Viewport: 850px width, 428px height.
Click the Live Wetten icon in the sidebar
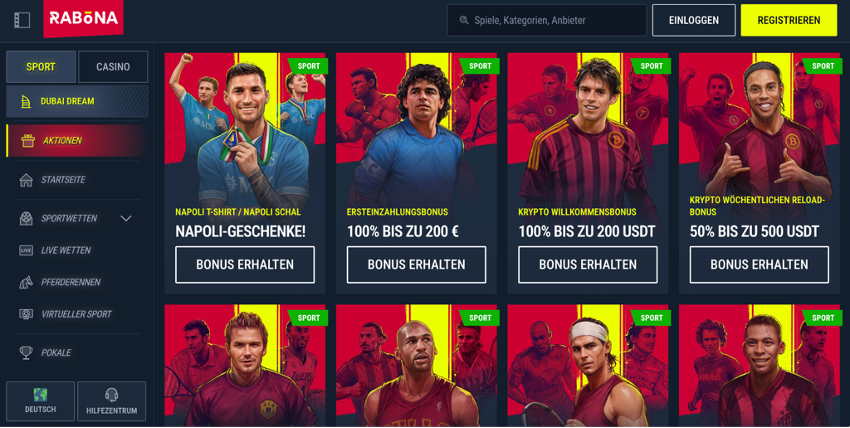click(x=26, y=250)
